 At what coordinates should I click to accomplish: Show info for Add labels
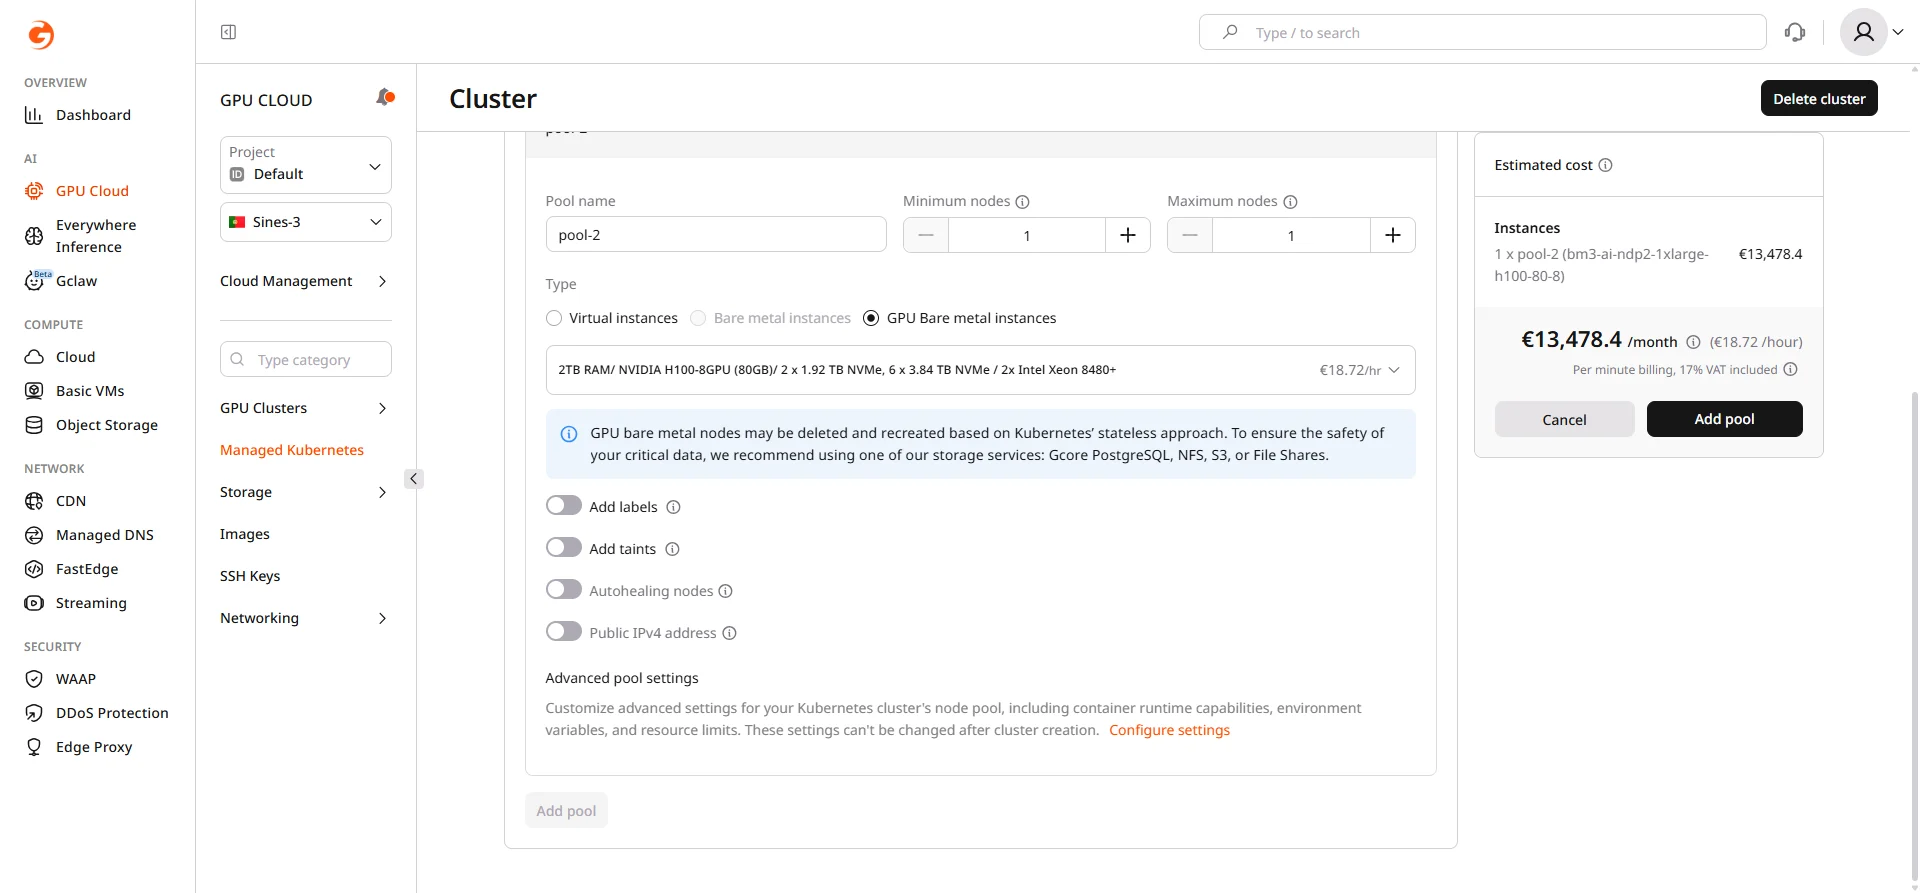(x=674, y=507)
